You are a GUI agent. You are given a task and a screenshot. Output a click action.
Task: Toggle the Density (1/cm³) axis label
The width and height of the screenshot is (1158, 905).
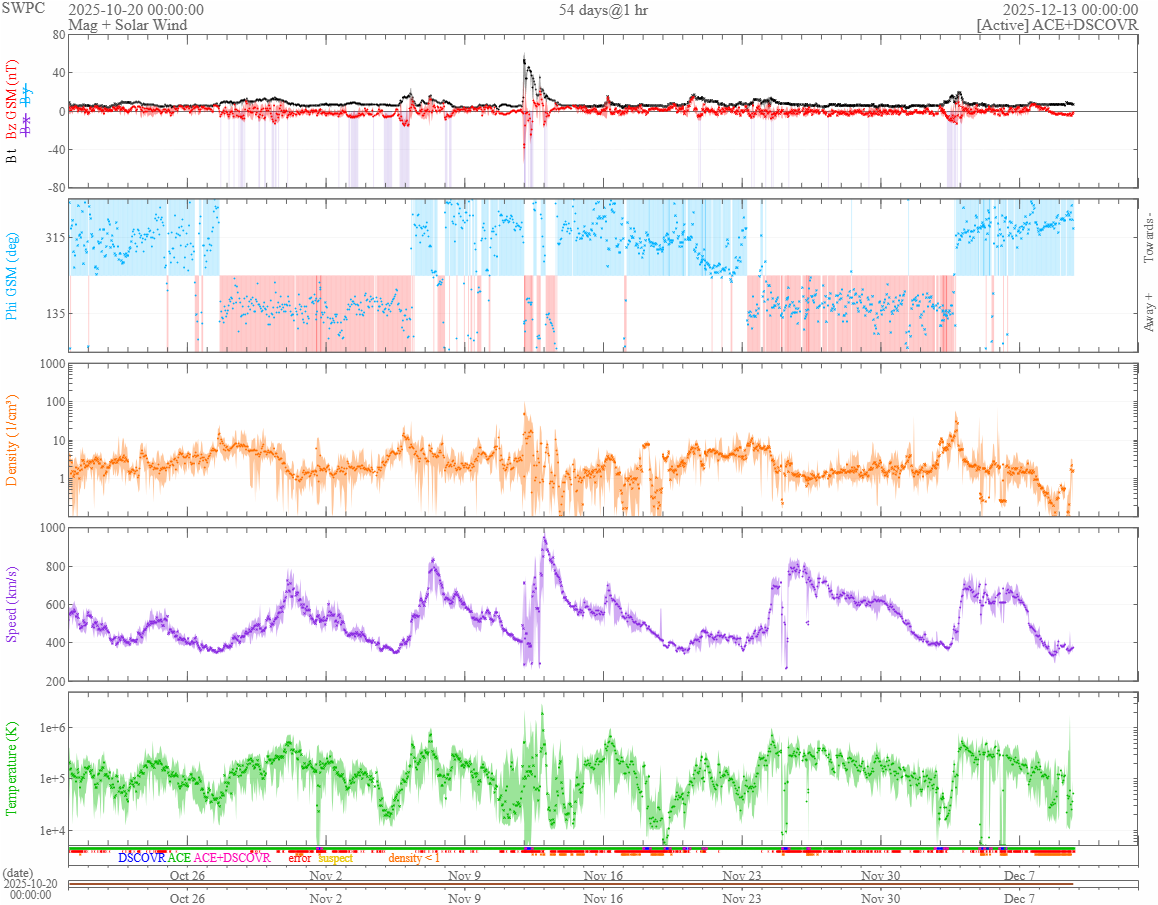click(11, 440)
